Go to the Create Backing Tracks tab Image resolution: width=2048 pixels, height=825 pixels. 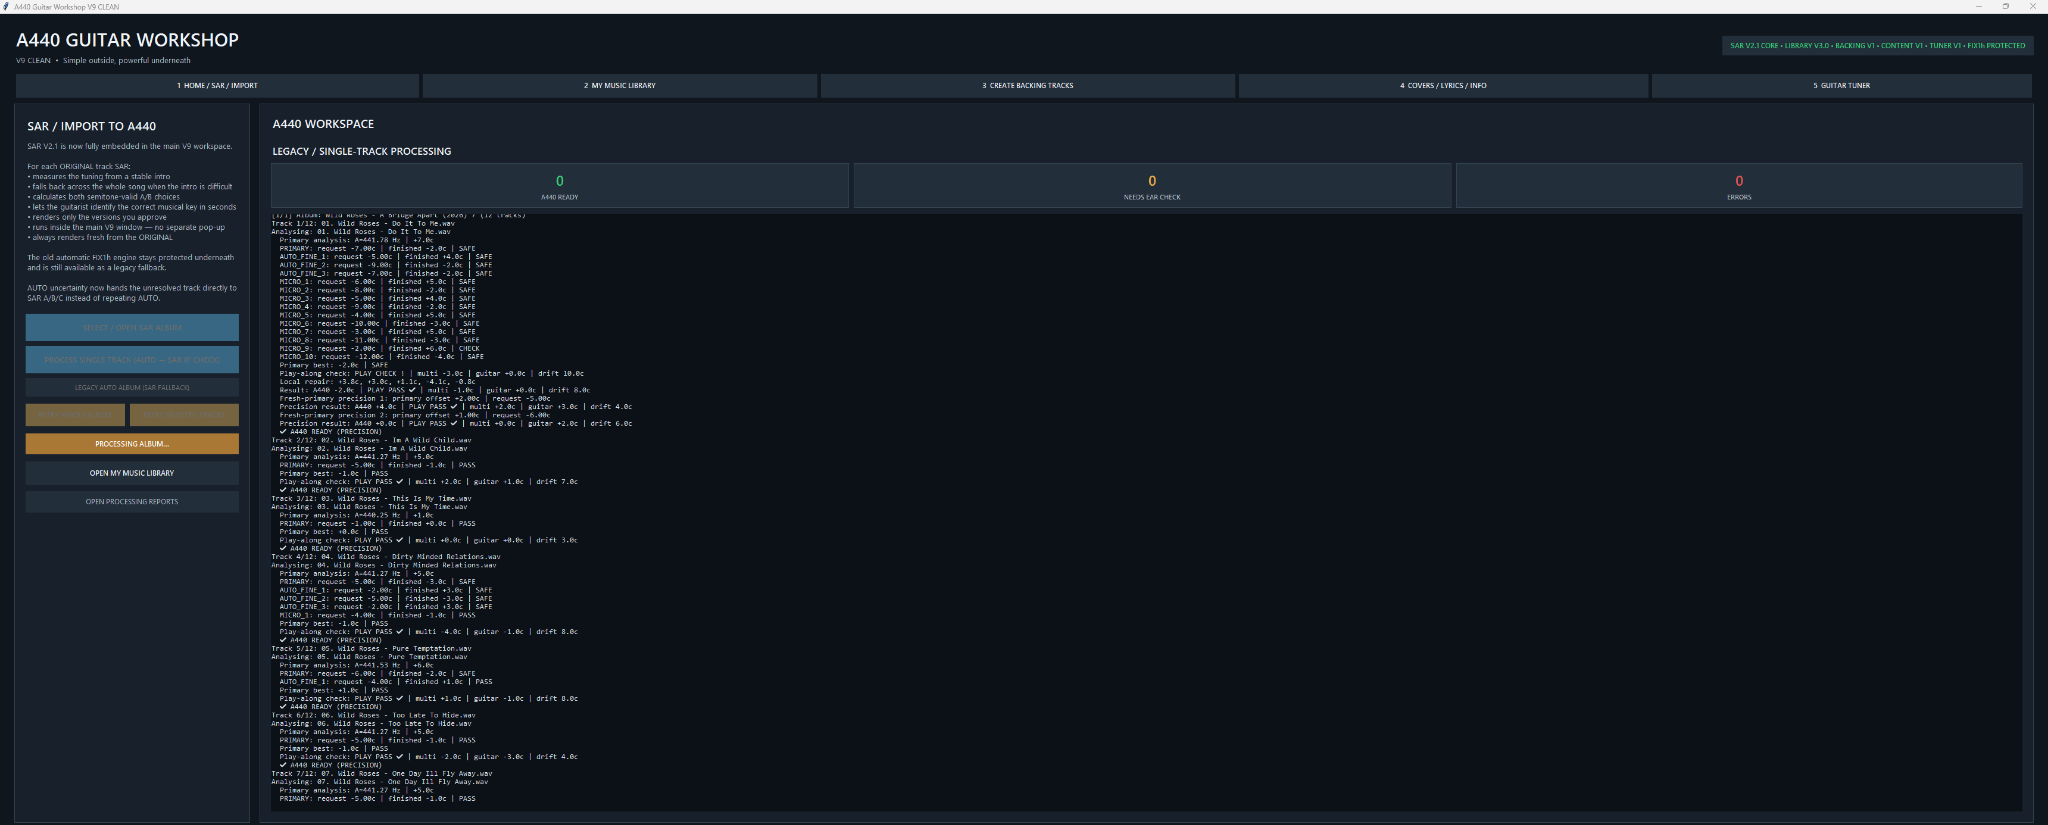coord(1027,86)
